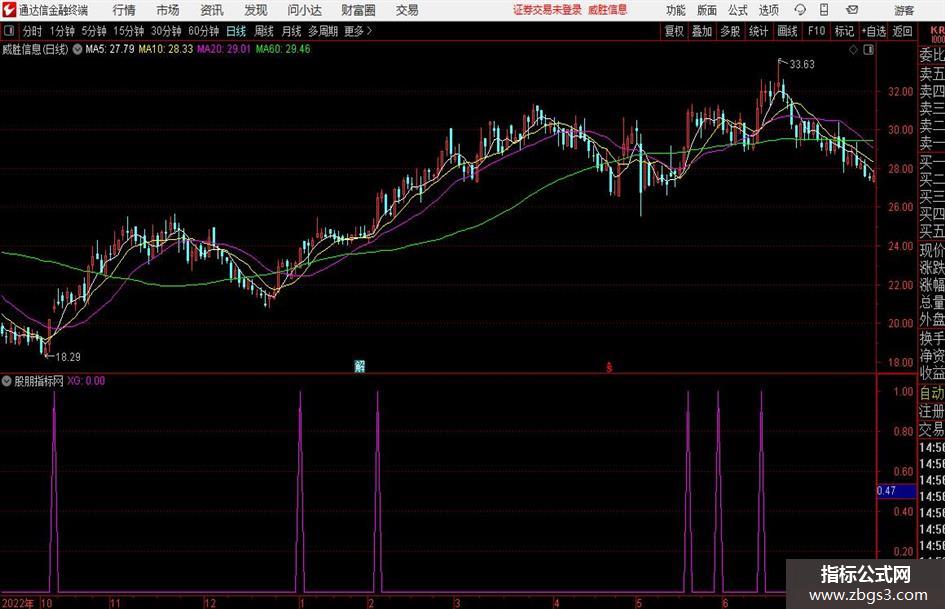Click the 返回 back button

coord(902,31)
